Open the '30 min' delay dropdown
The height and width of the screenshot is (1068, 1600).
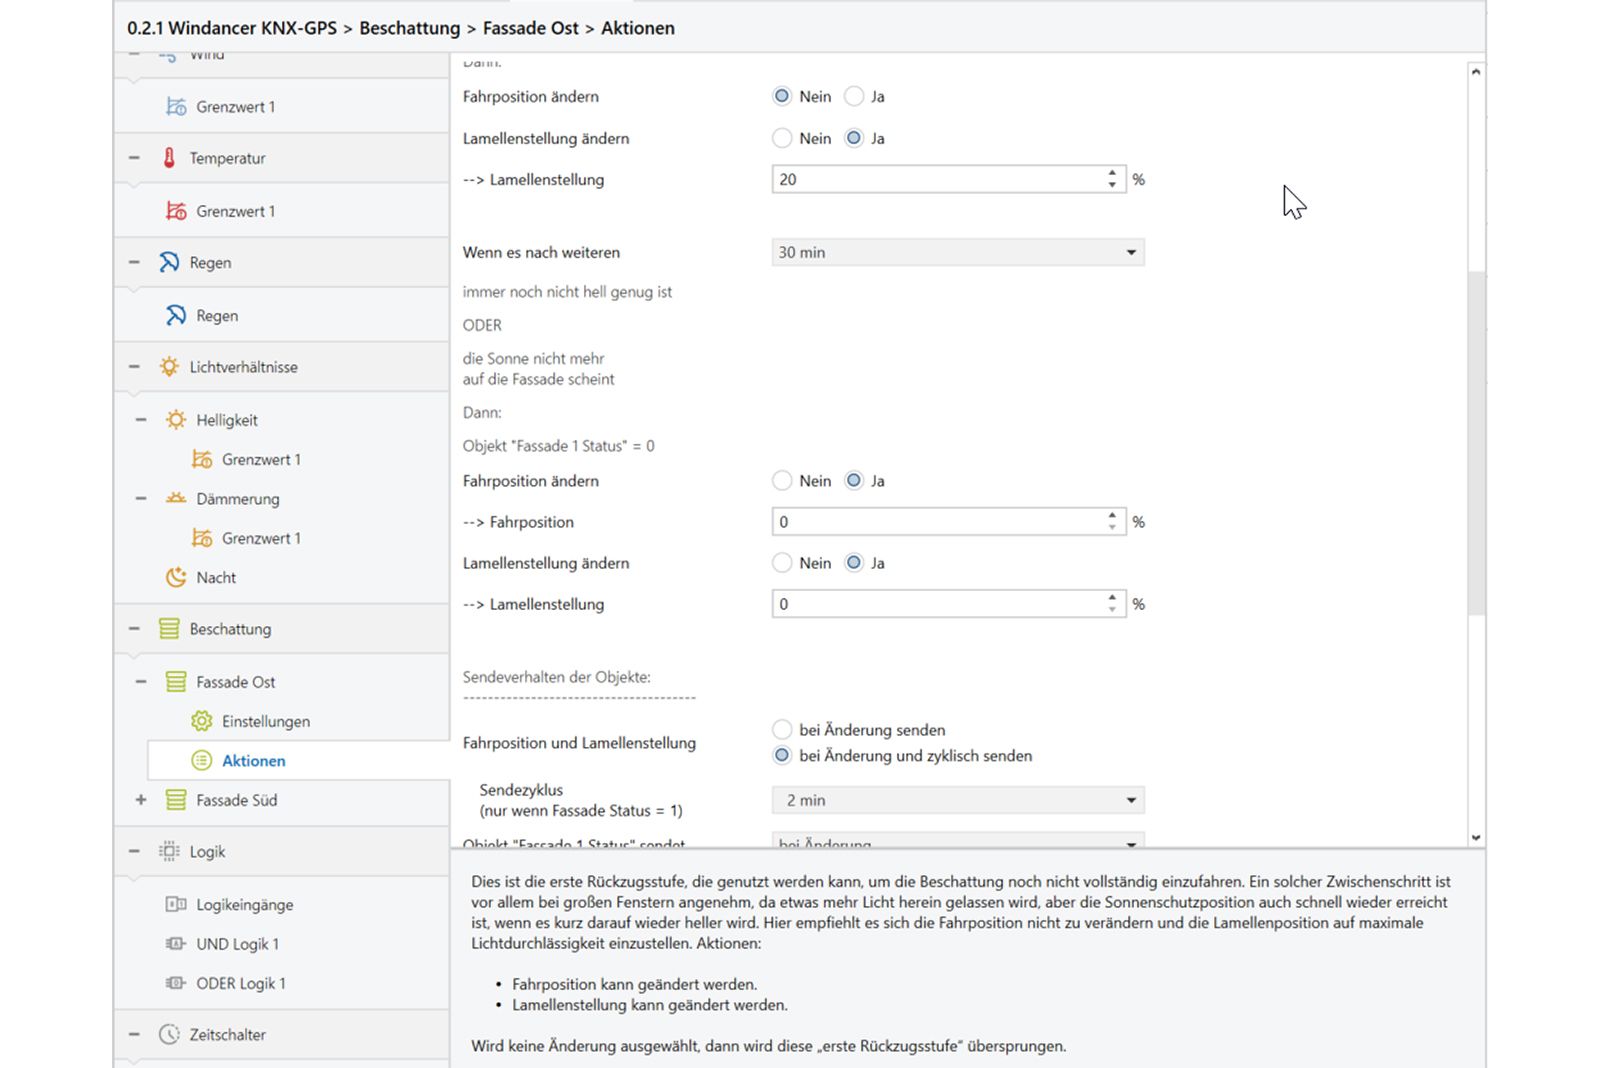(958, 252)
